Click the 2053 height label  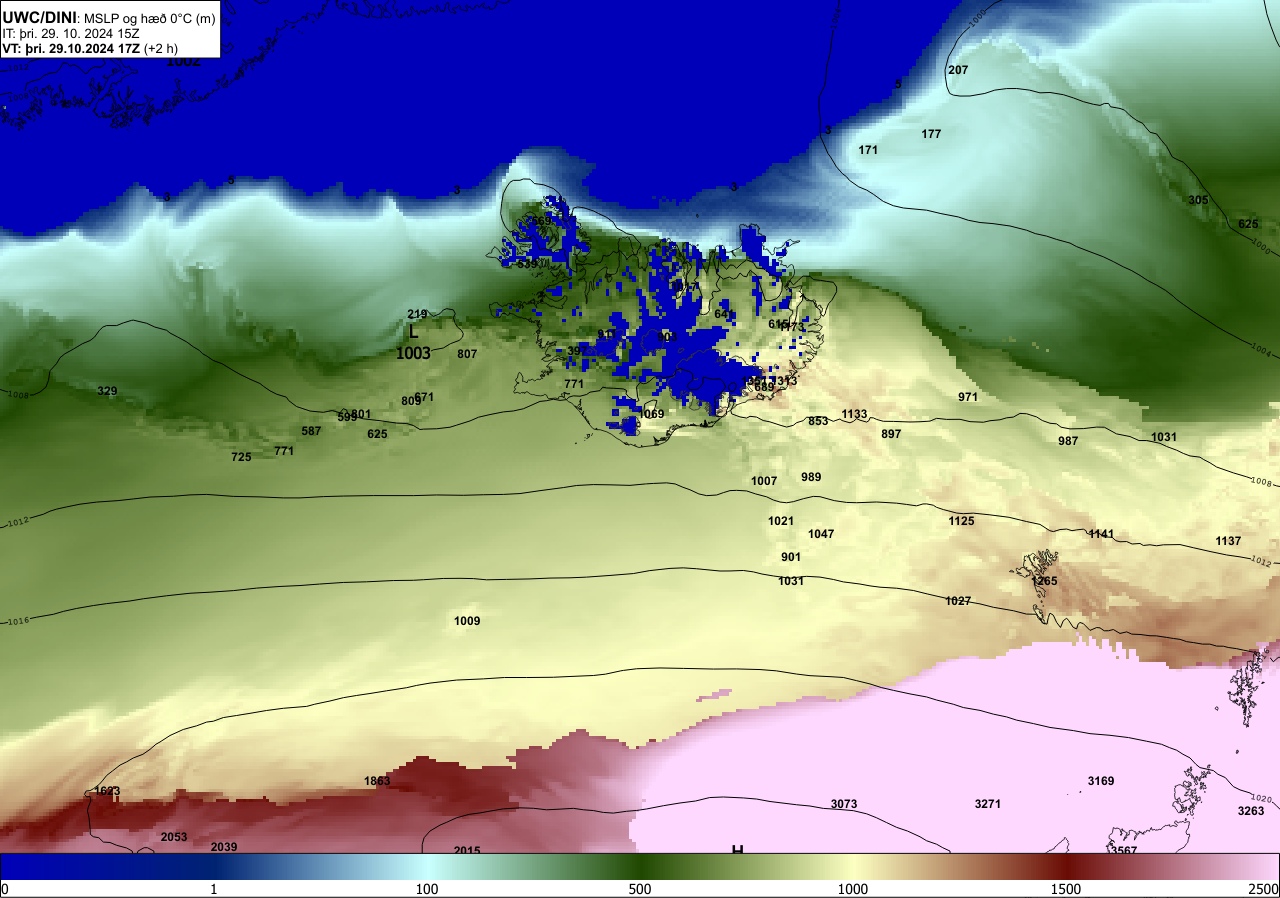point(174,837)
